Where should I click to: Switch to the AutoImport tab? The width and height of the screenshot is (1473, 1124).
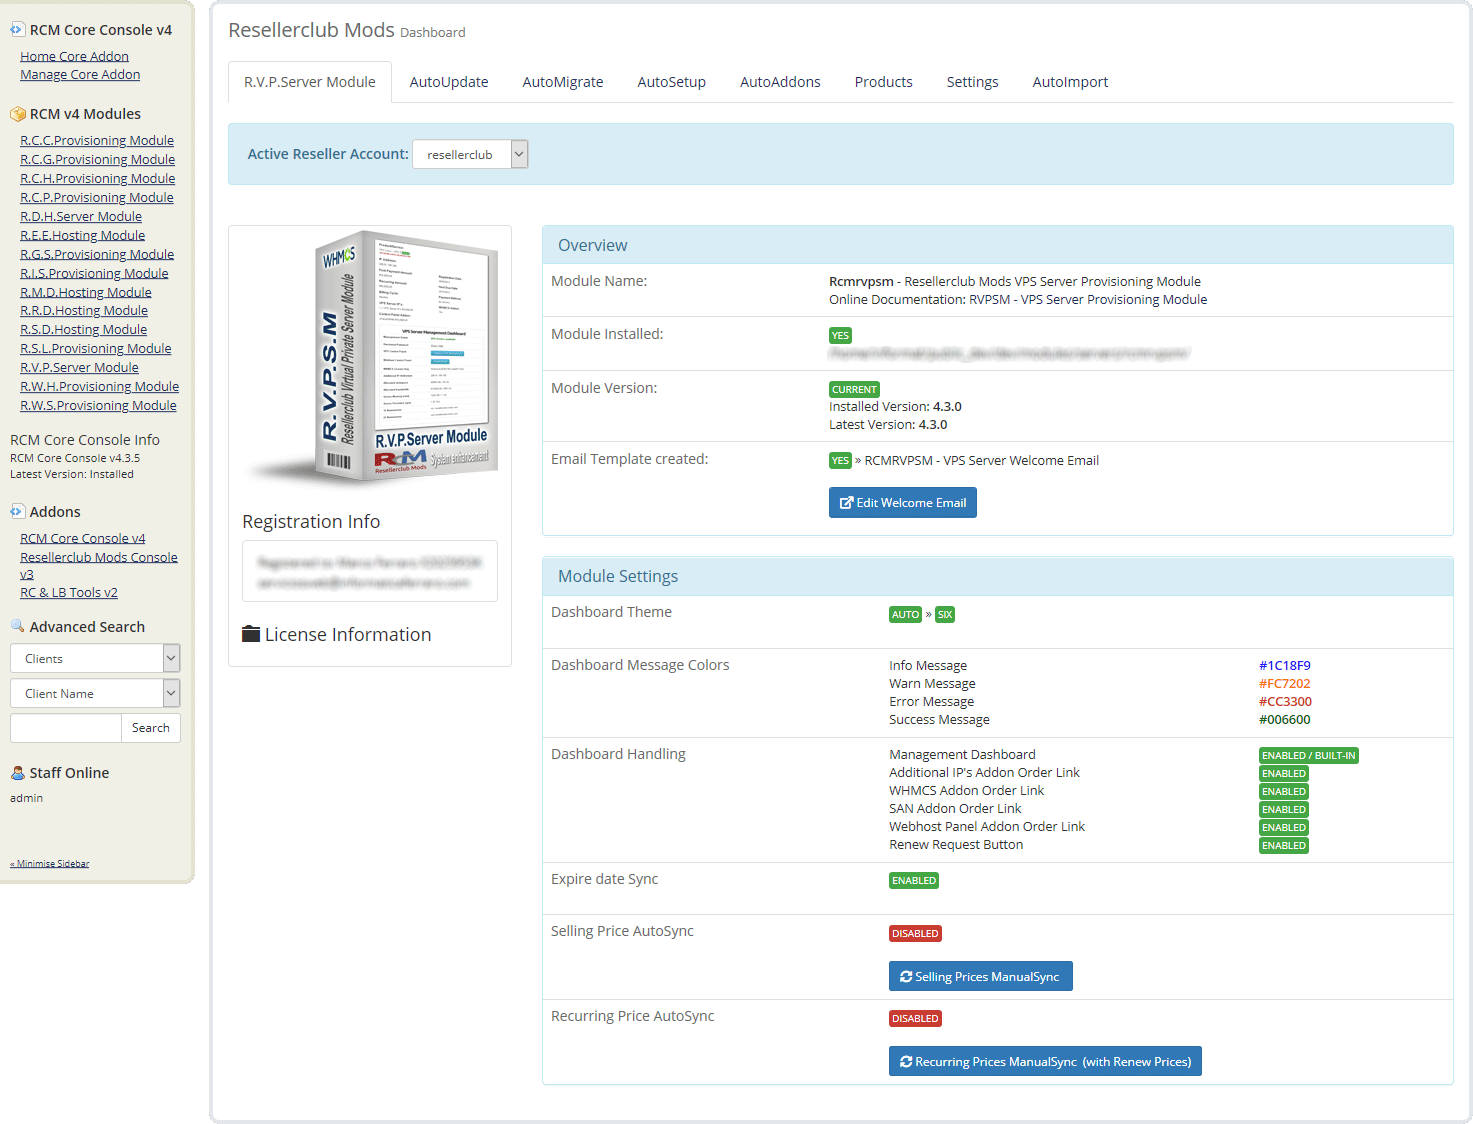tap(1070, 82)
